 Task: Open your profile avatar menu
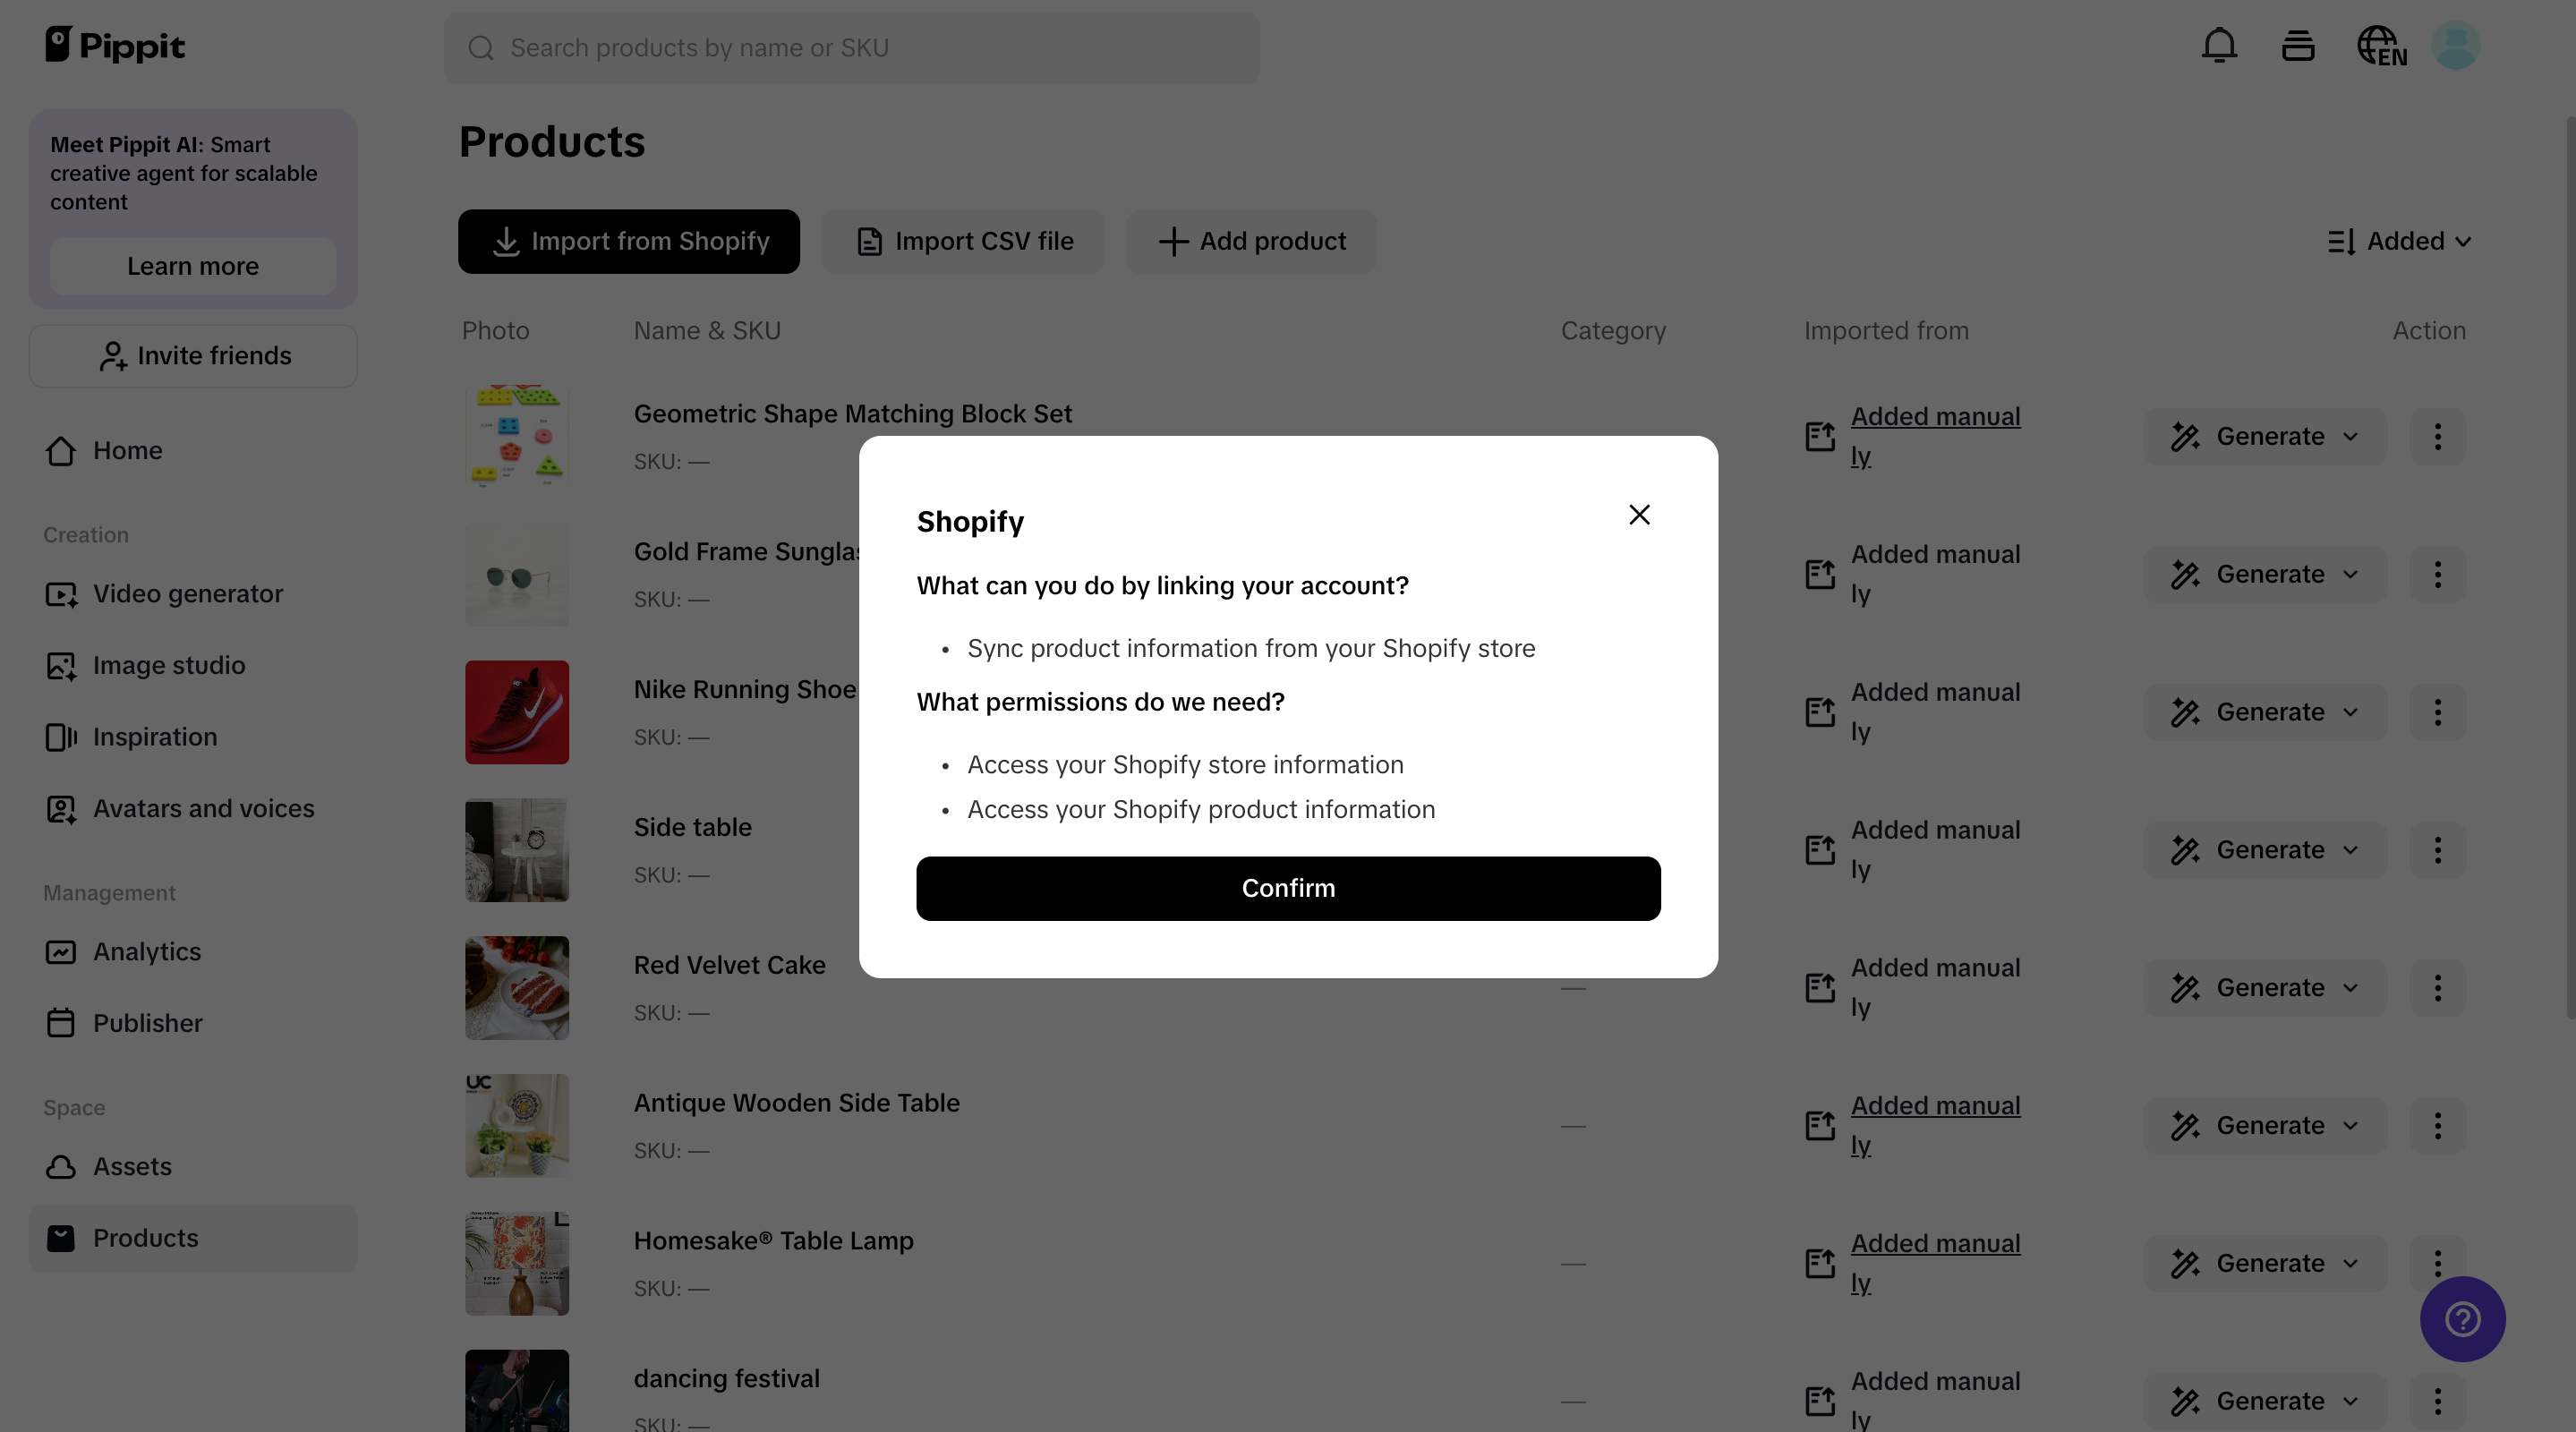tap(2456, 45)
